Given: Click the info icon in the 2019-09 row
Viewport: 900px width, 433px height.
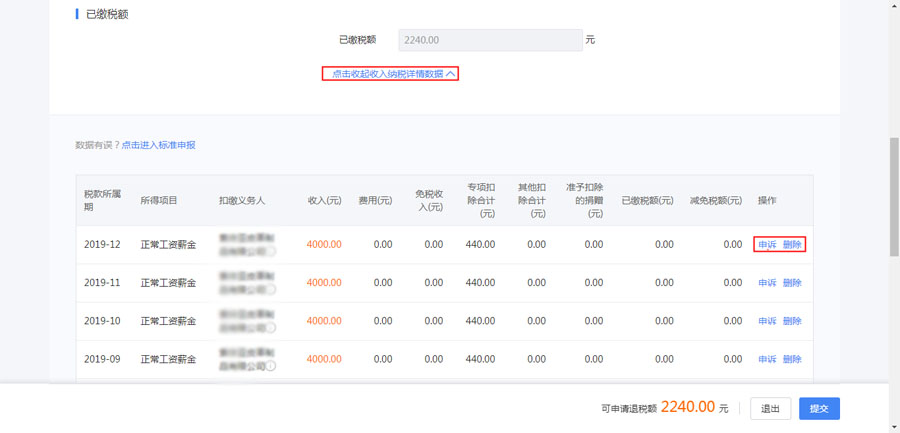Looking at the screenshot, I should coord(272,366).
